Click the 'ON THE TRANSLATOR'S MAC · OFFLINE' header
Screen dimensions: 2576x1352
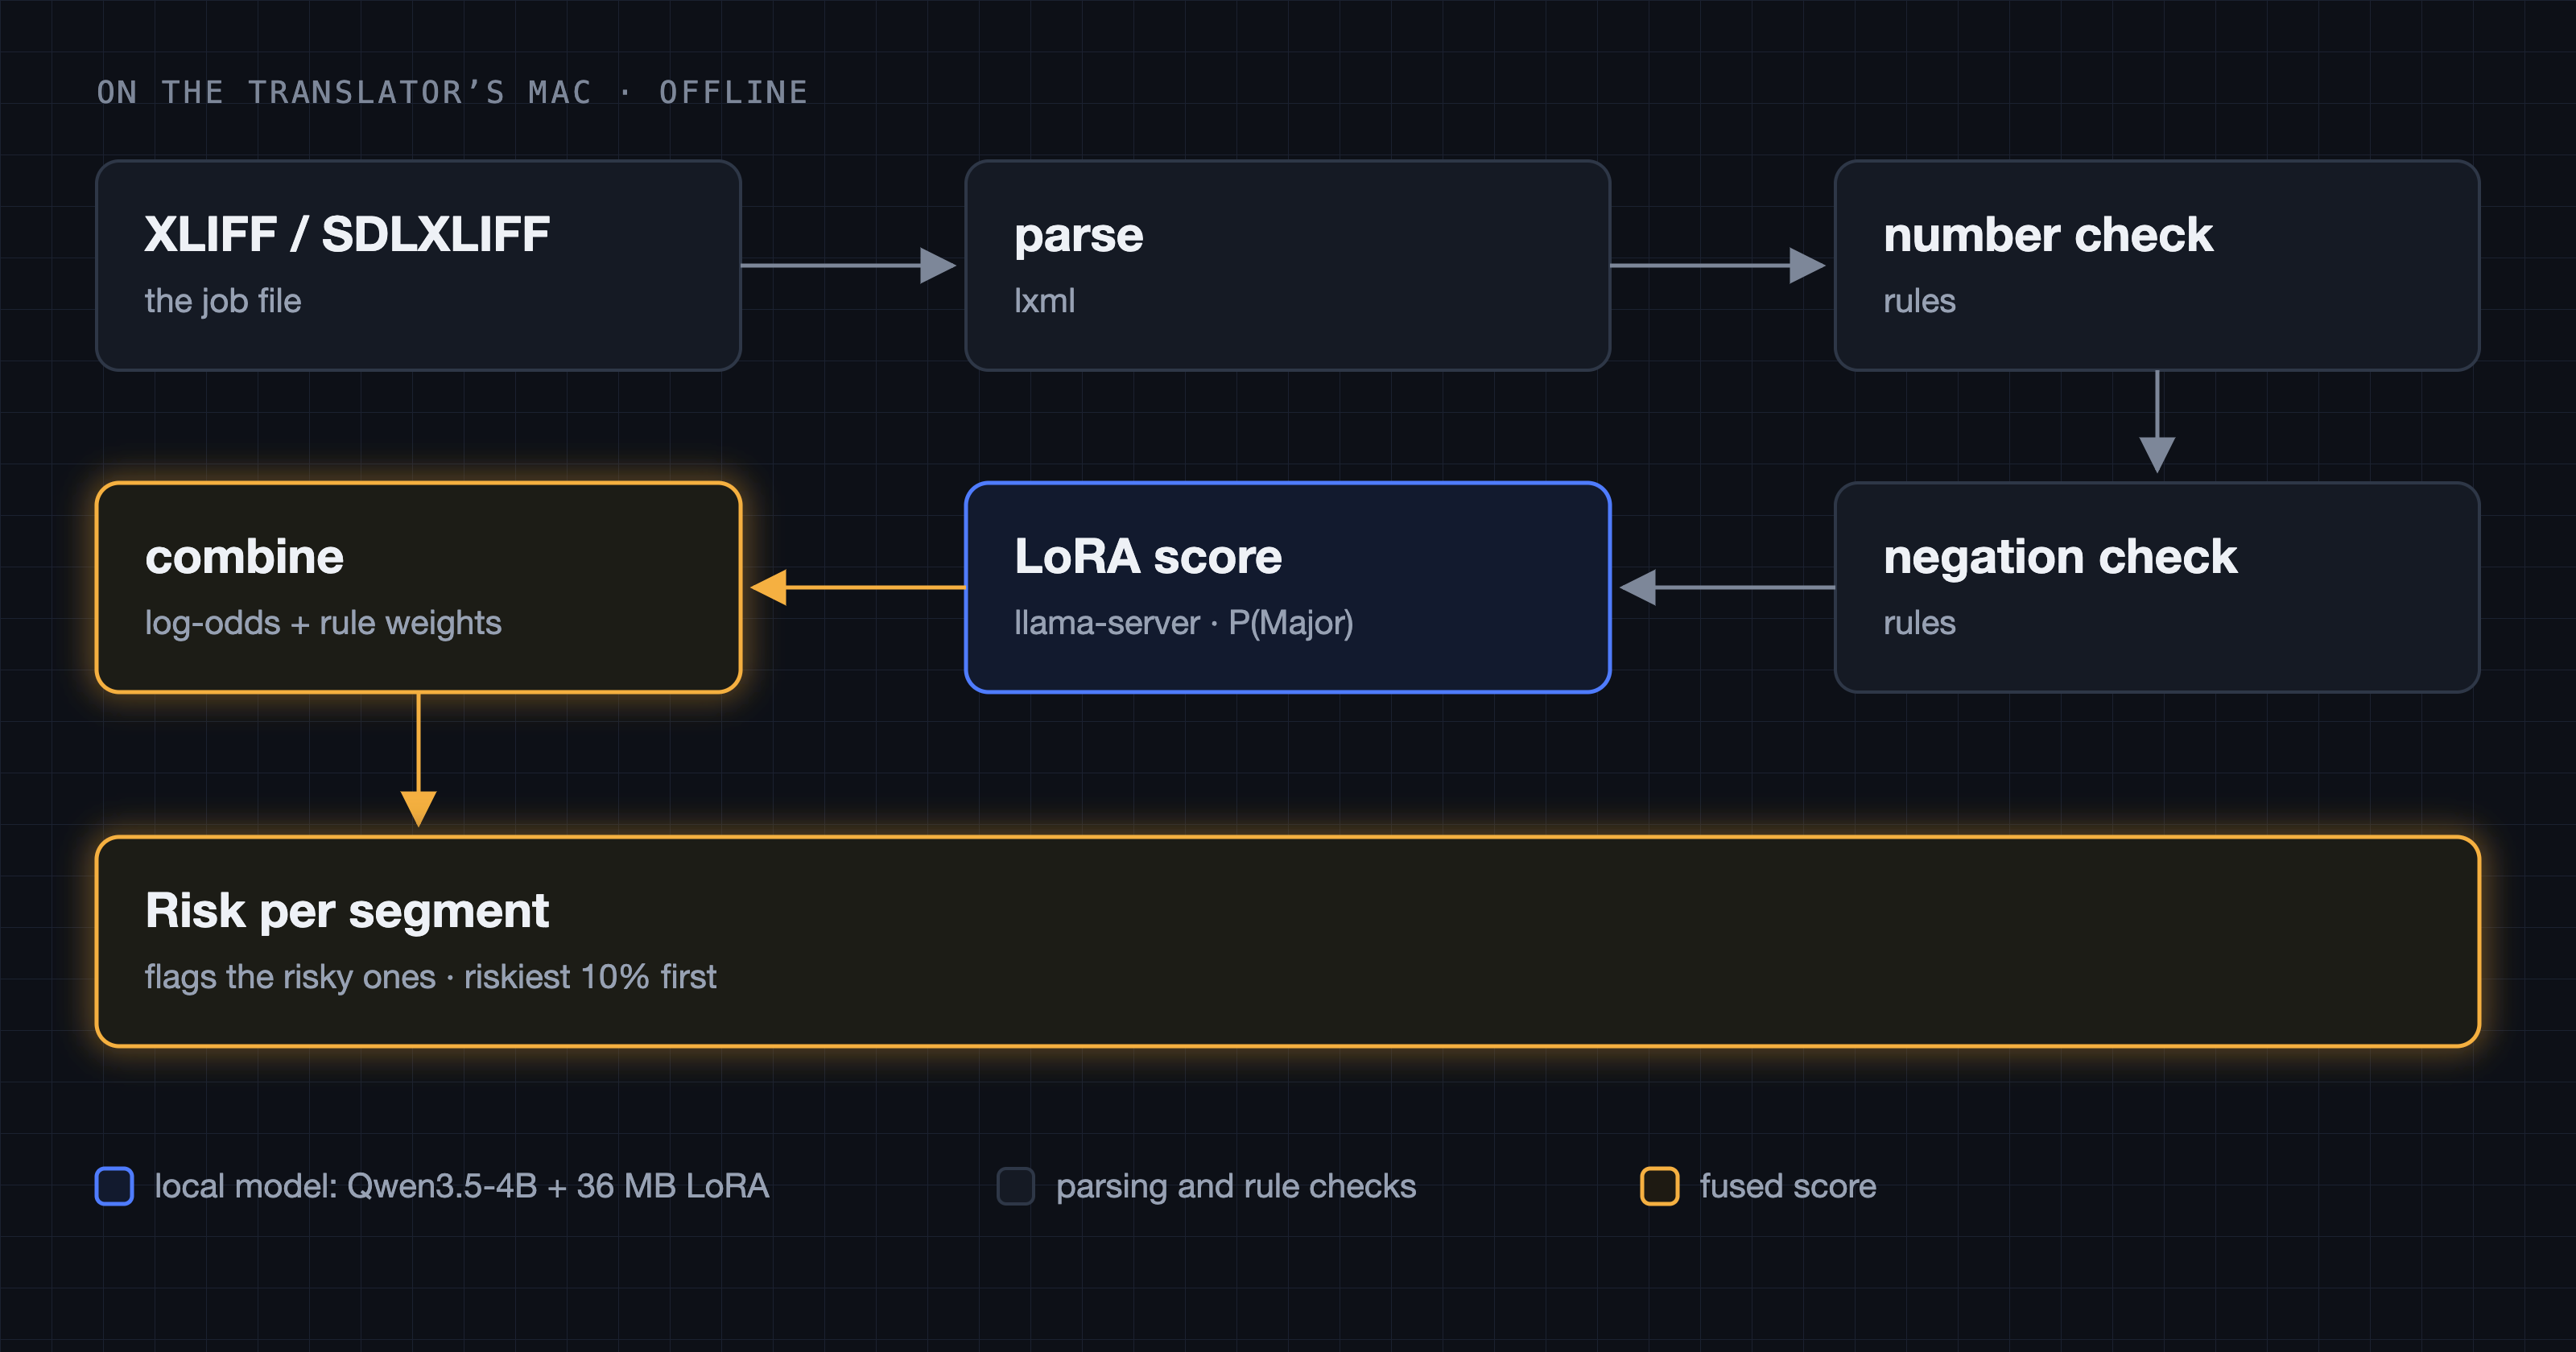click(452, 92)
